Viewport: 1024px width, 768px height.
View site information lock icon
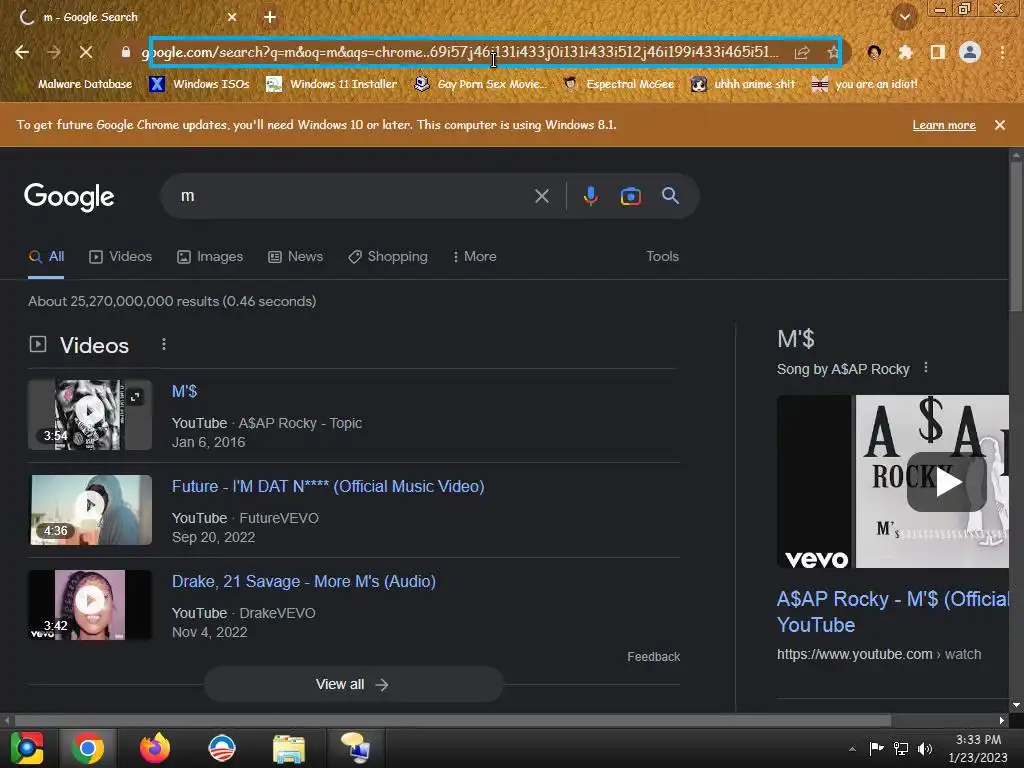[x=126, y=52]
